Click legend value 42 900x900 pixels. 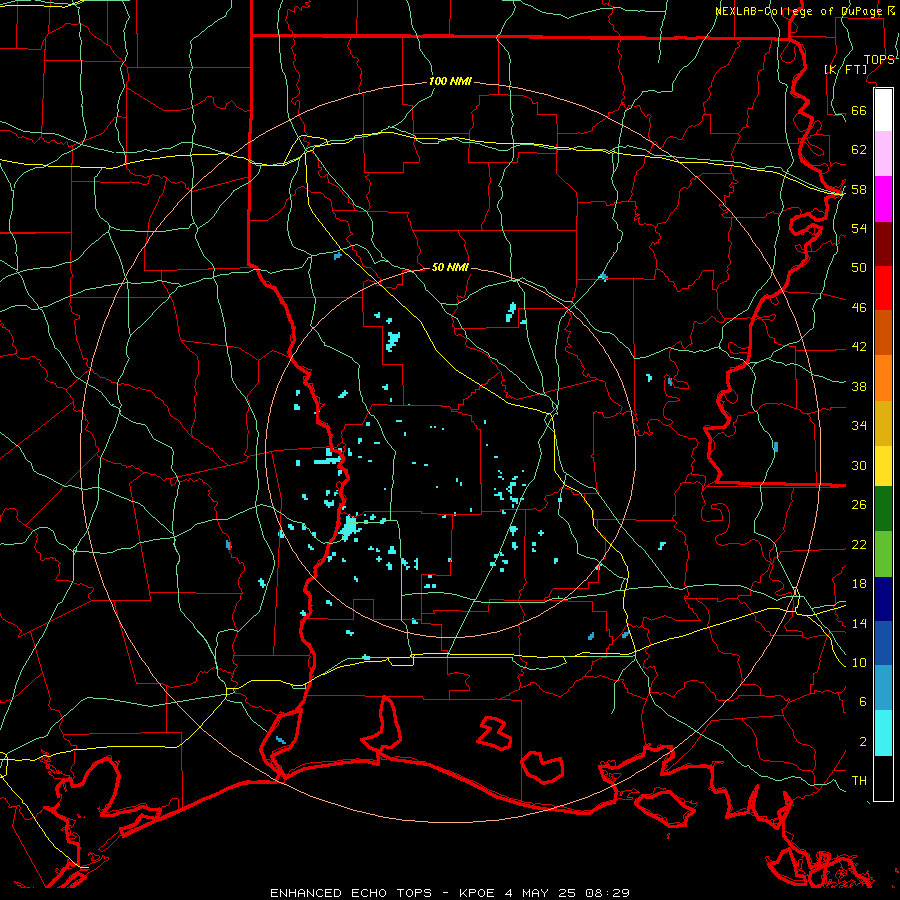click(x=859, y=346)
